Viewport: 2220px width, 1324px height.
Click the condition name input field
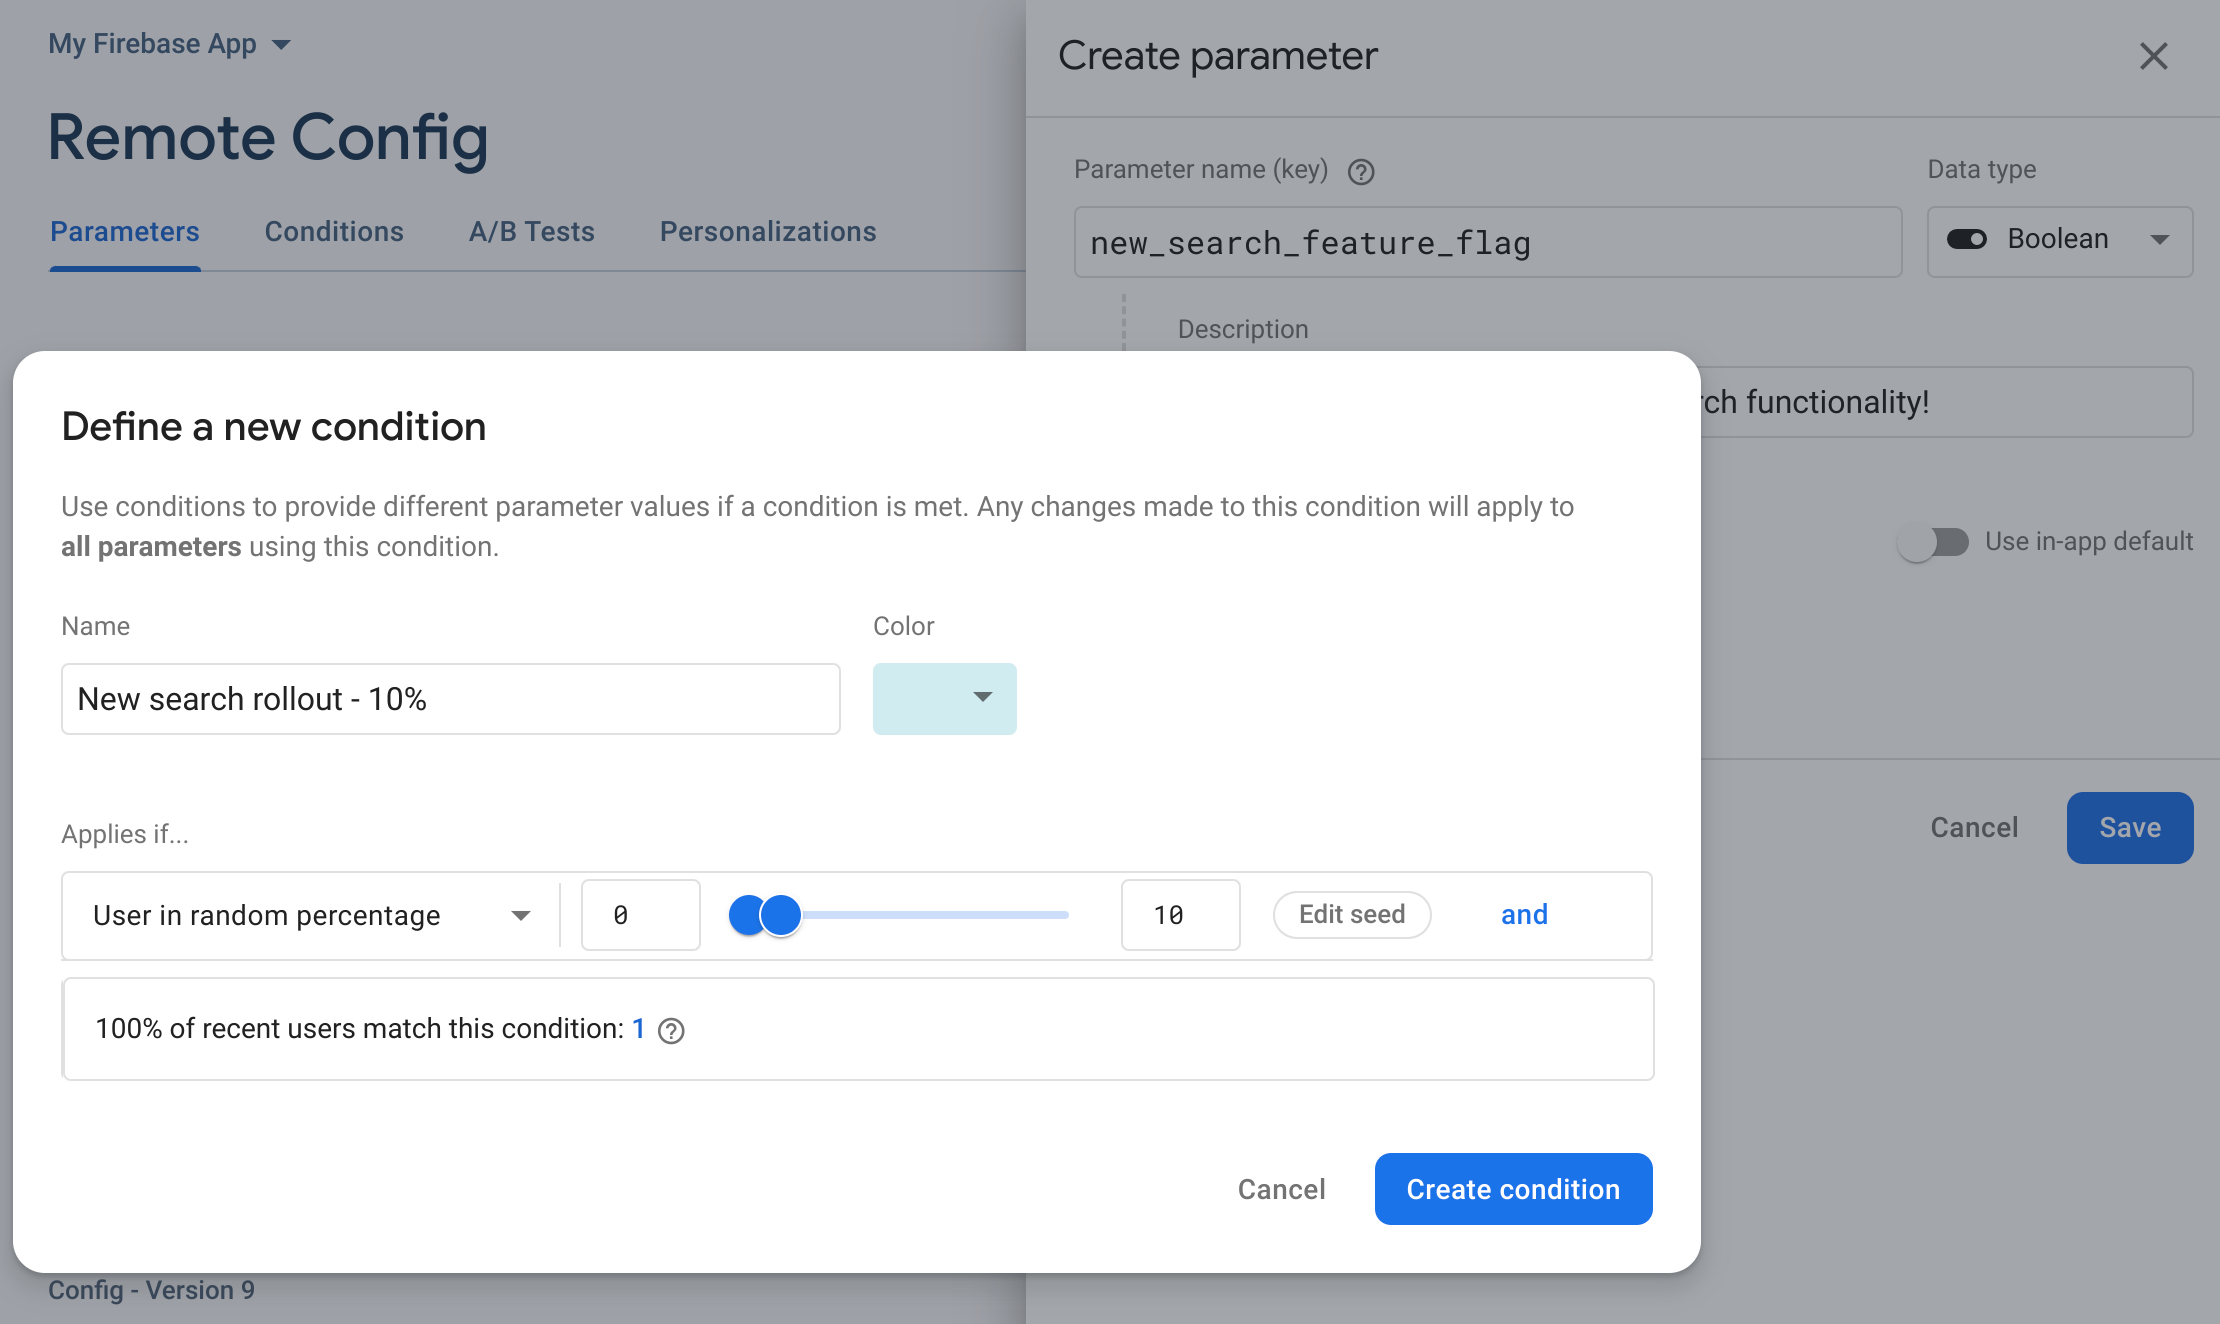point(451,698)
